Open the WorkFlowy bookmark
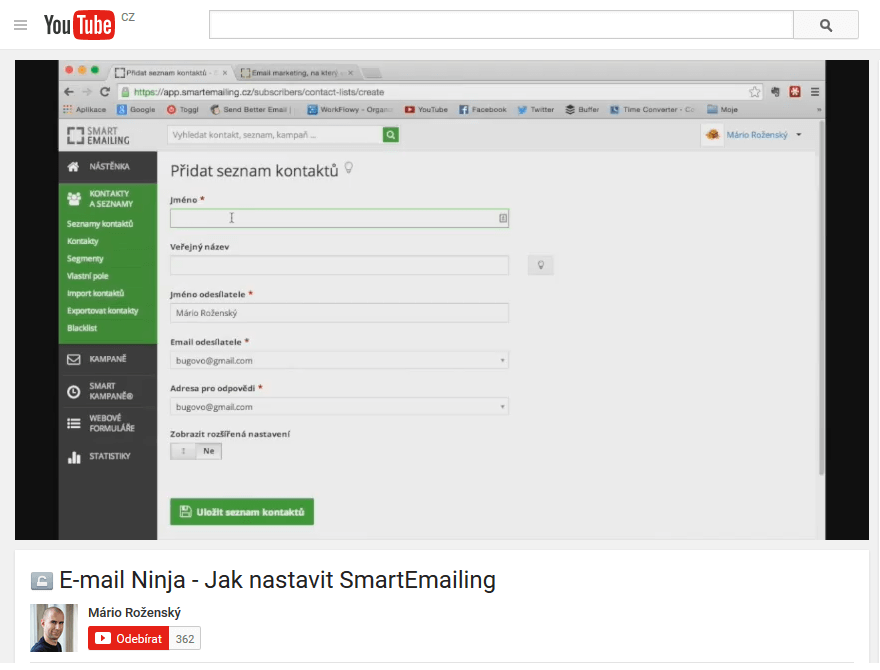The height and width of the screenshot is (670, 880). coord(350,109)
